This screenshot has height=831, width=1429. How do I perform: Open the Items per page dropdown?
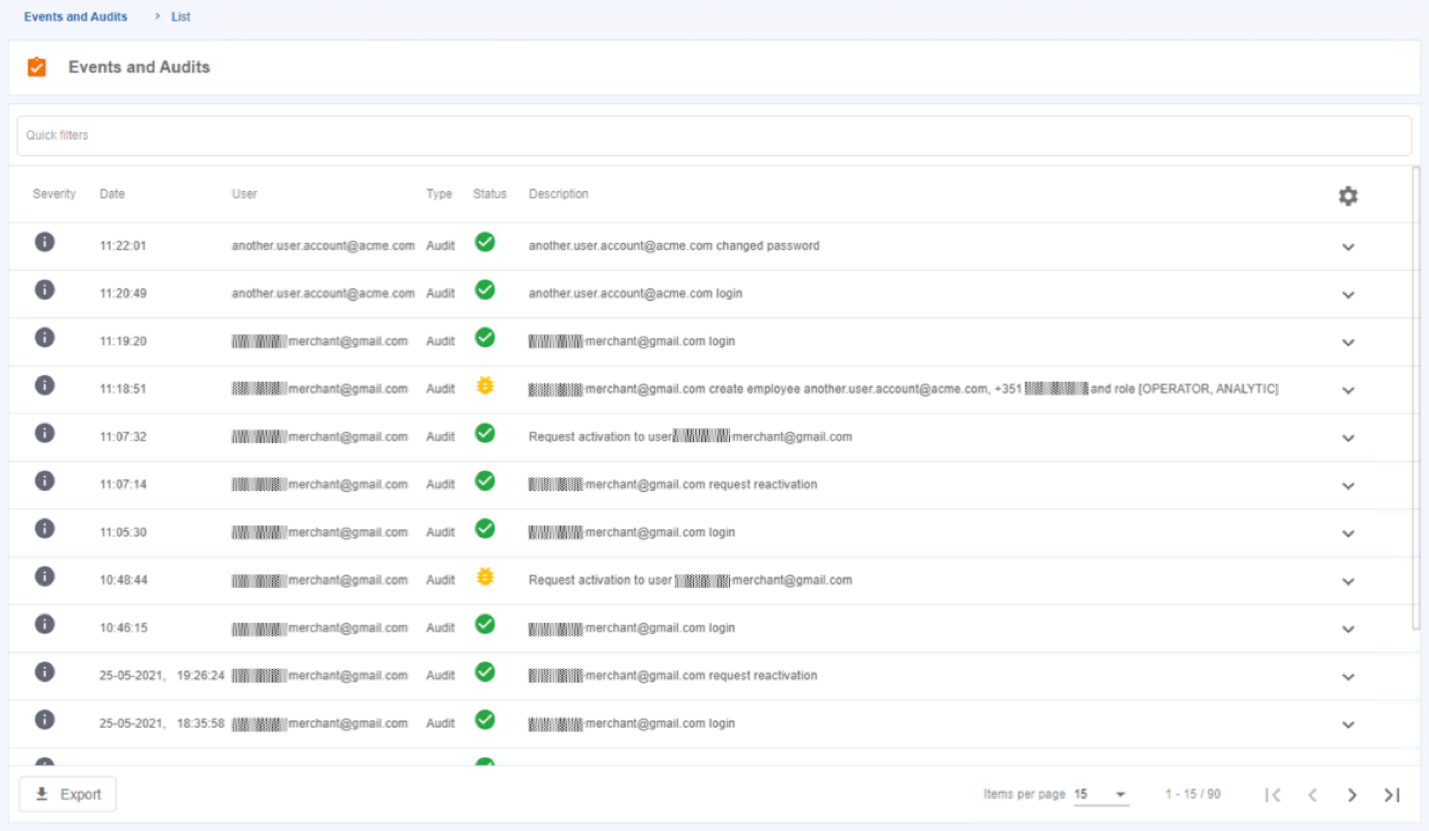pyautogui.click(x=1101, y=794)
